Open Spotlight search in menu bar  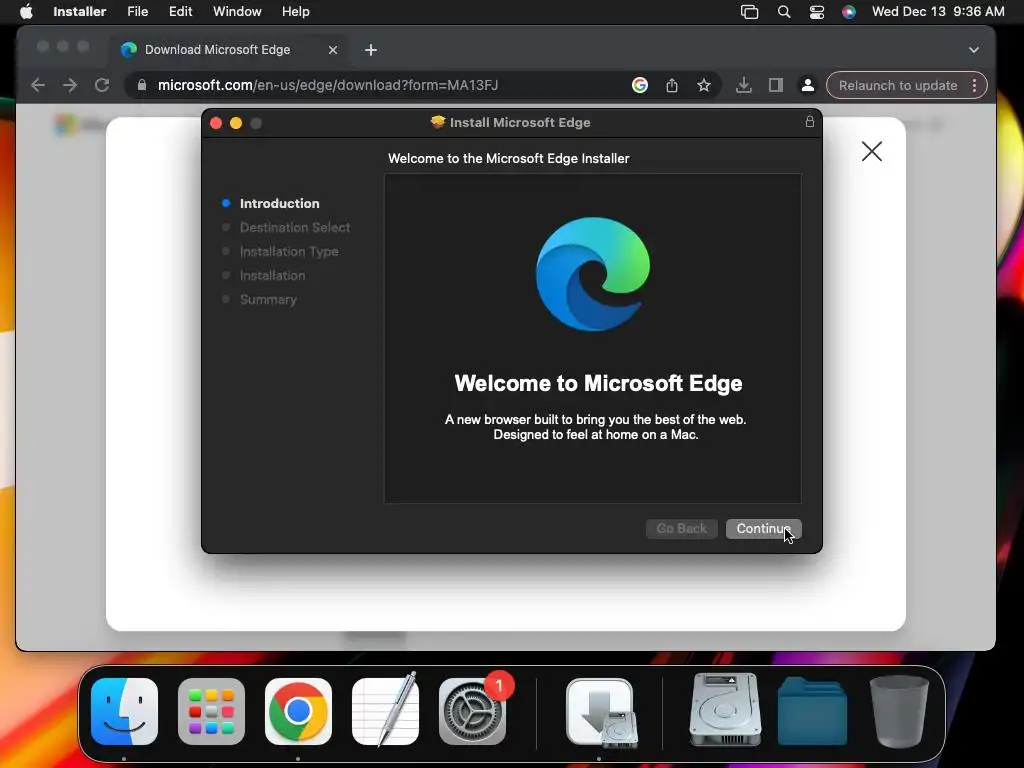(784, 12)
